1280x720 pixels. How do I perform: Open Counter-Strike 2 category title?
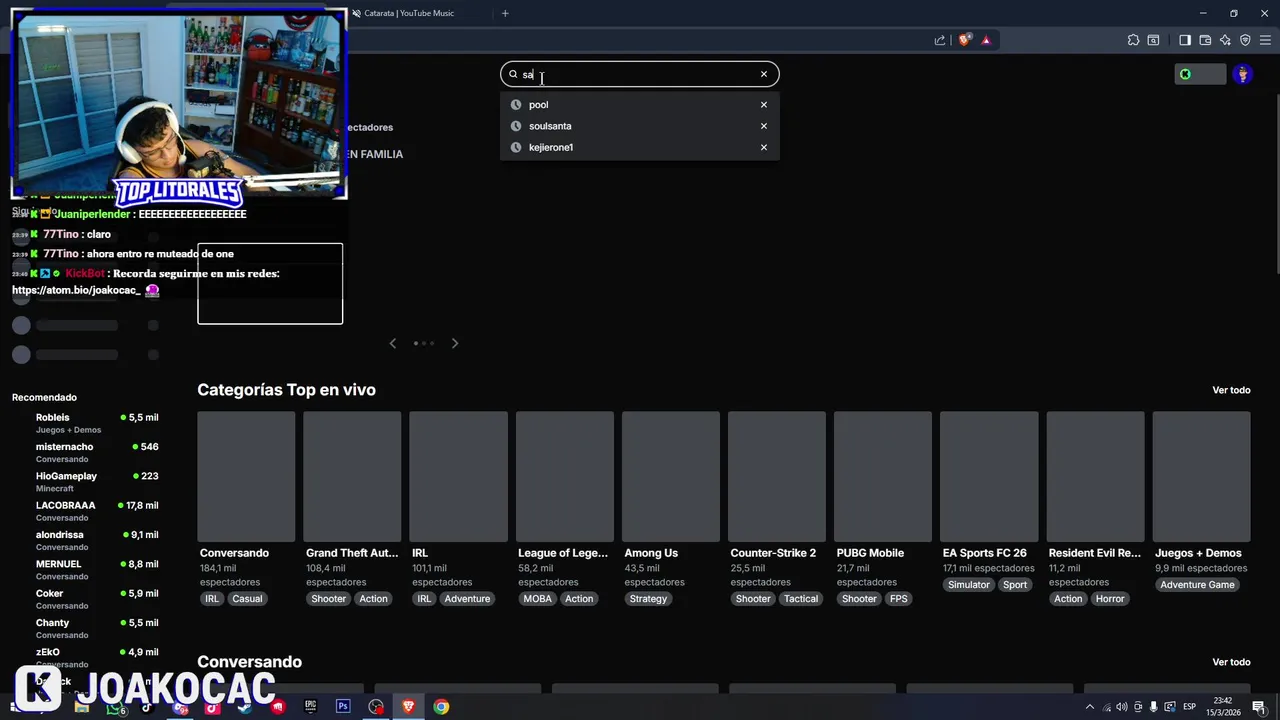773,553
